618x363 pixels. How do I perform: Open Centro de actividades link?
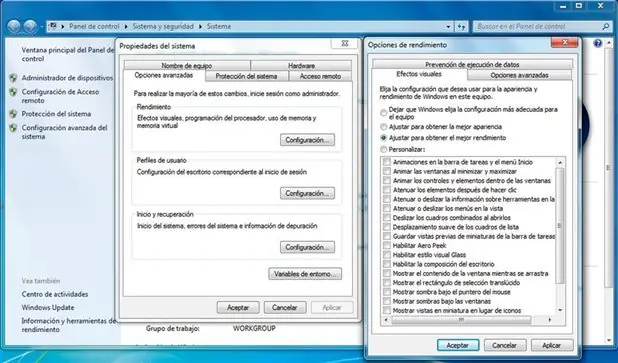tap(55, 294)
